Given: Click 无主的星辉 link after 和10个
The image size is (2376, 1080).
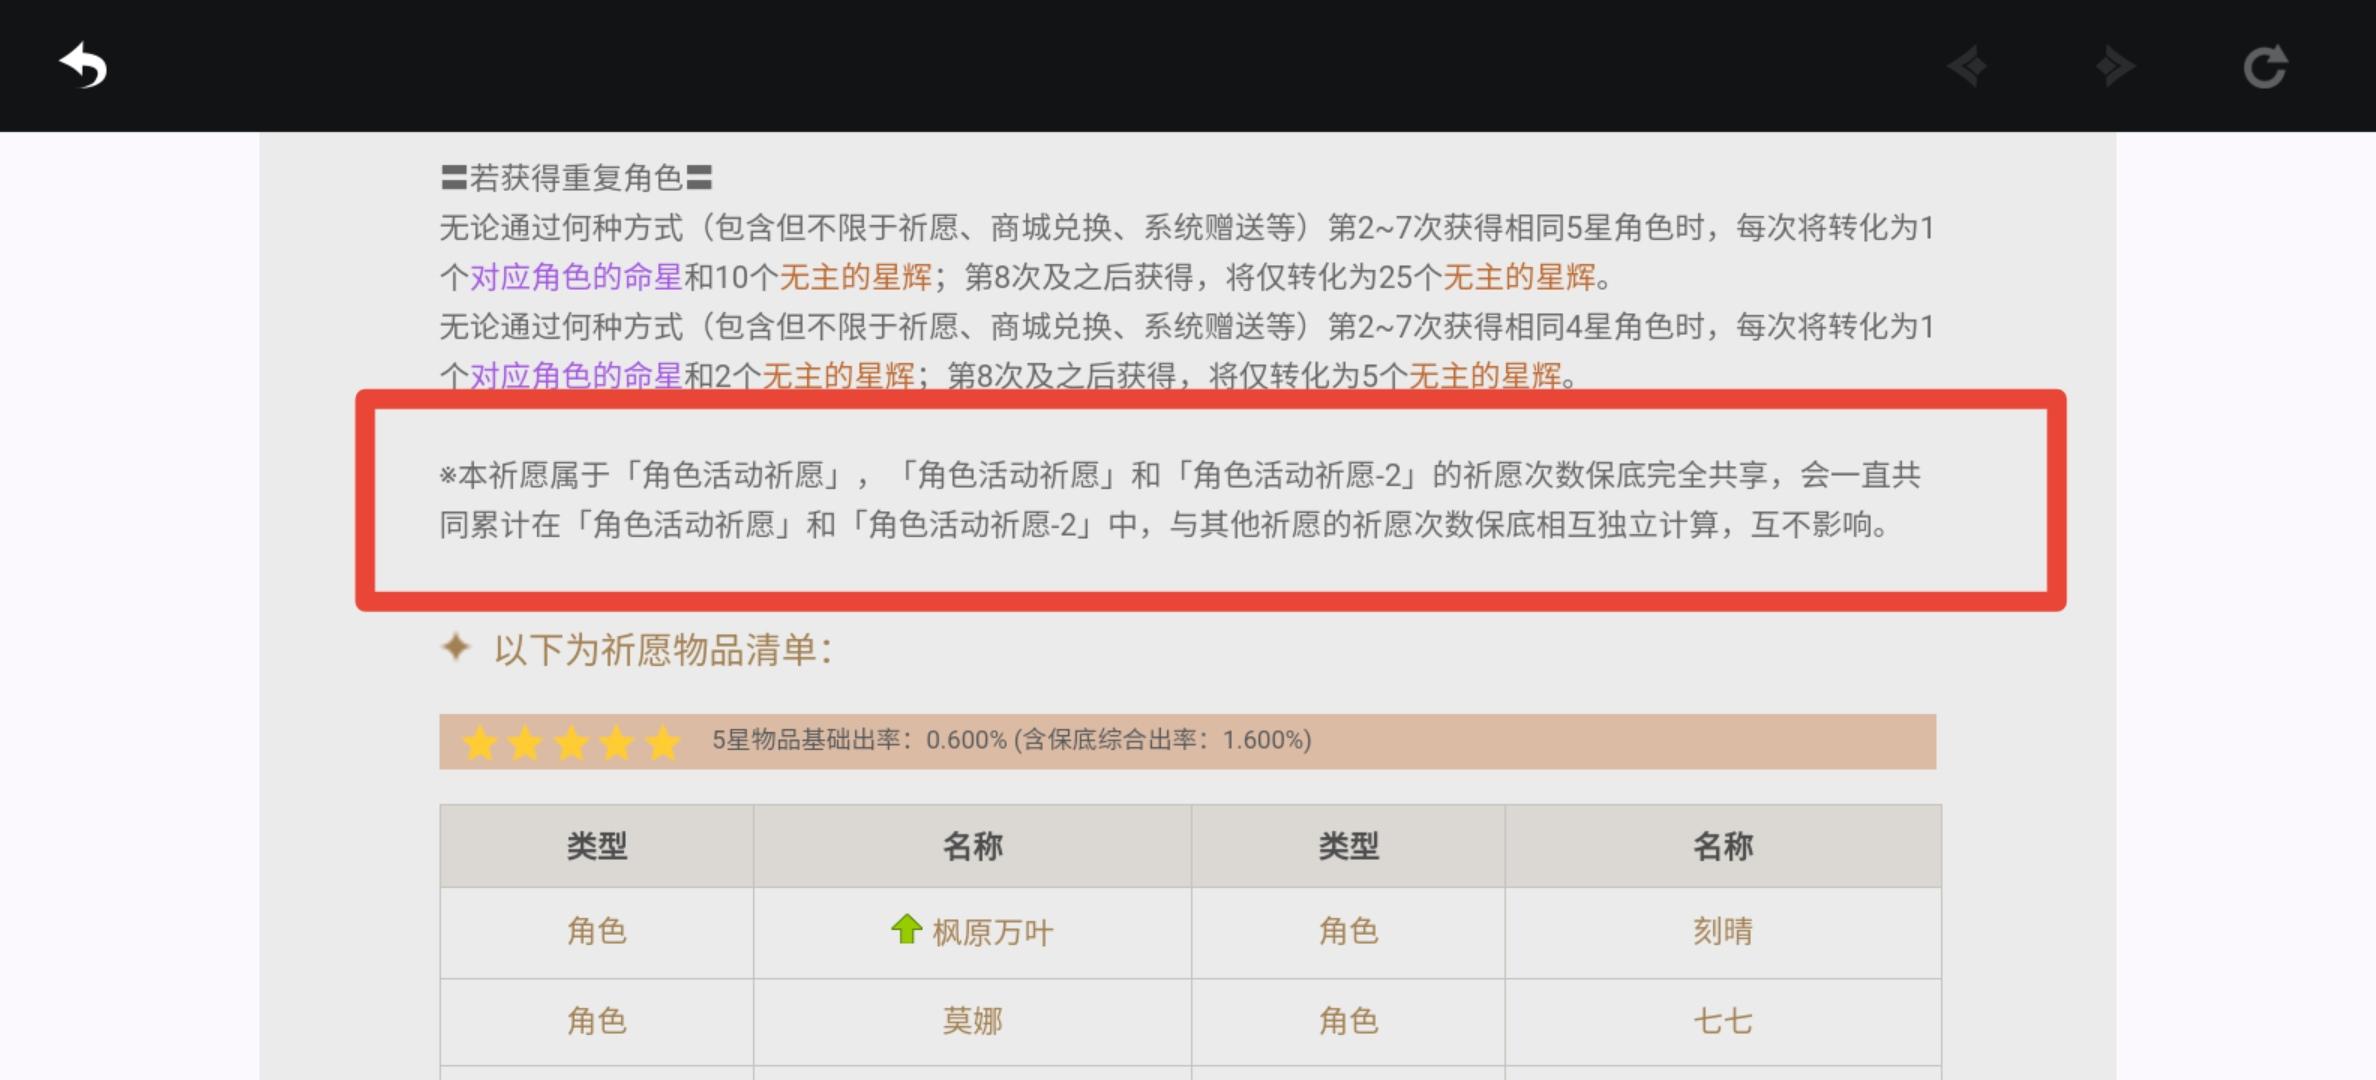Looking at the screenshot, I should click(856, 277).
